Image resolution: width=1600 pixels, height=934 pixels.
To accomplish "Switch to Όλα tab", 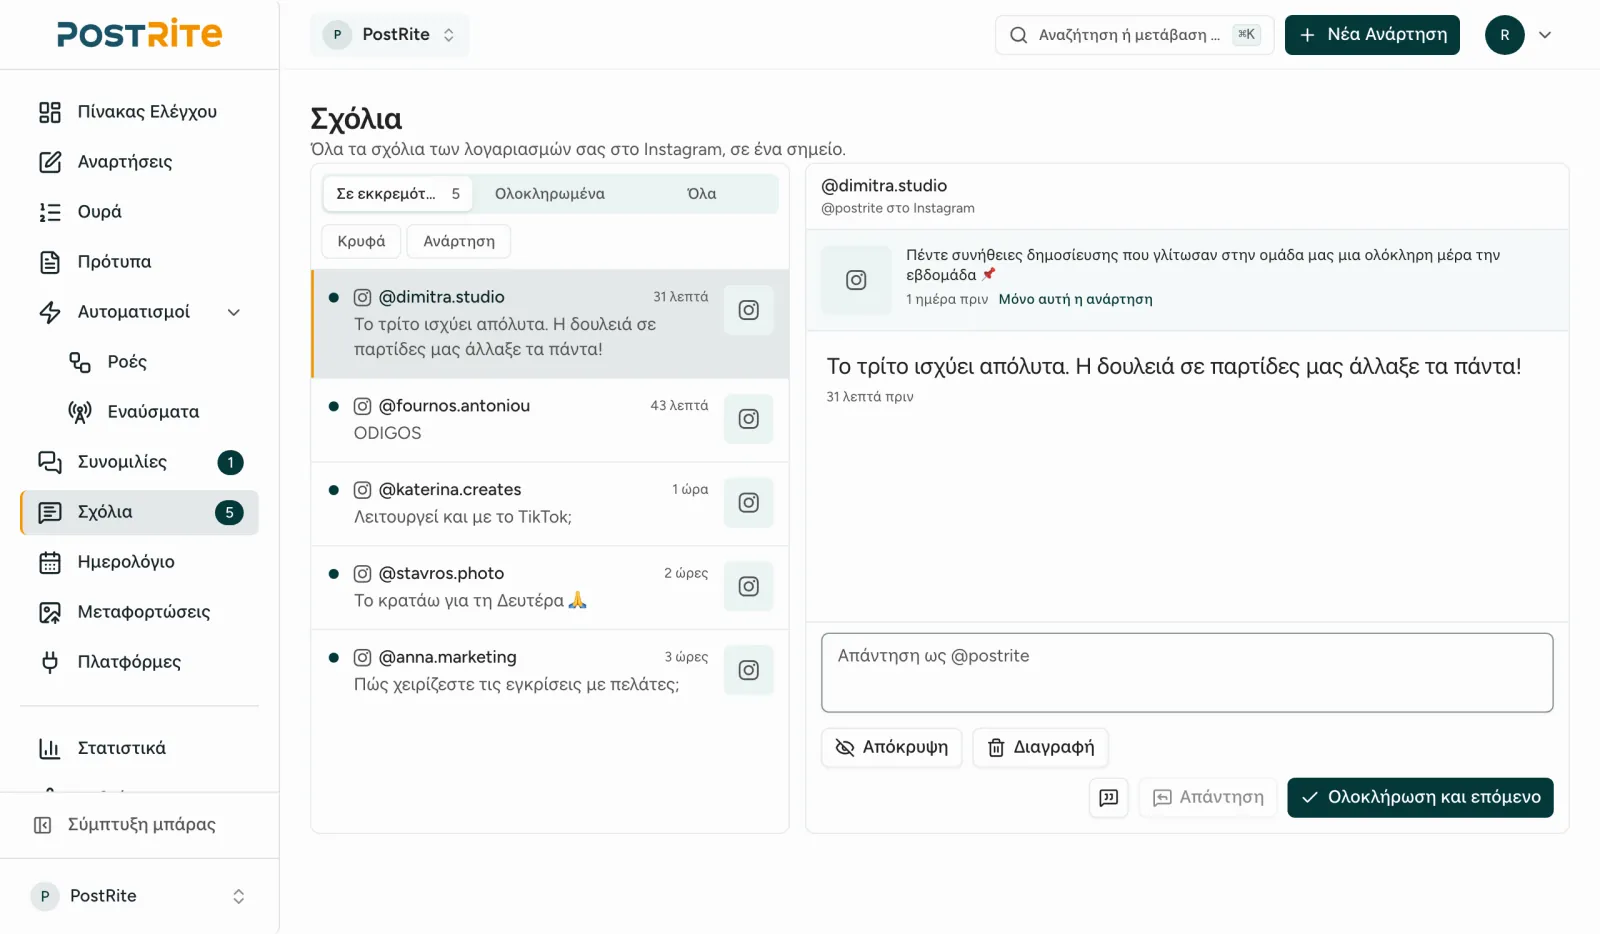I will coord(701,194).
